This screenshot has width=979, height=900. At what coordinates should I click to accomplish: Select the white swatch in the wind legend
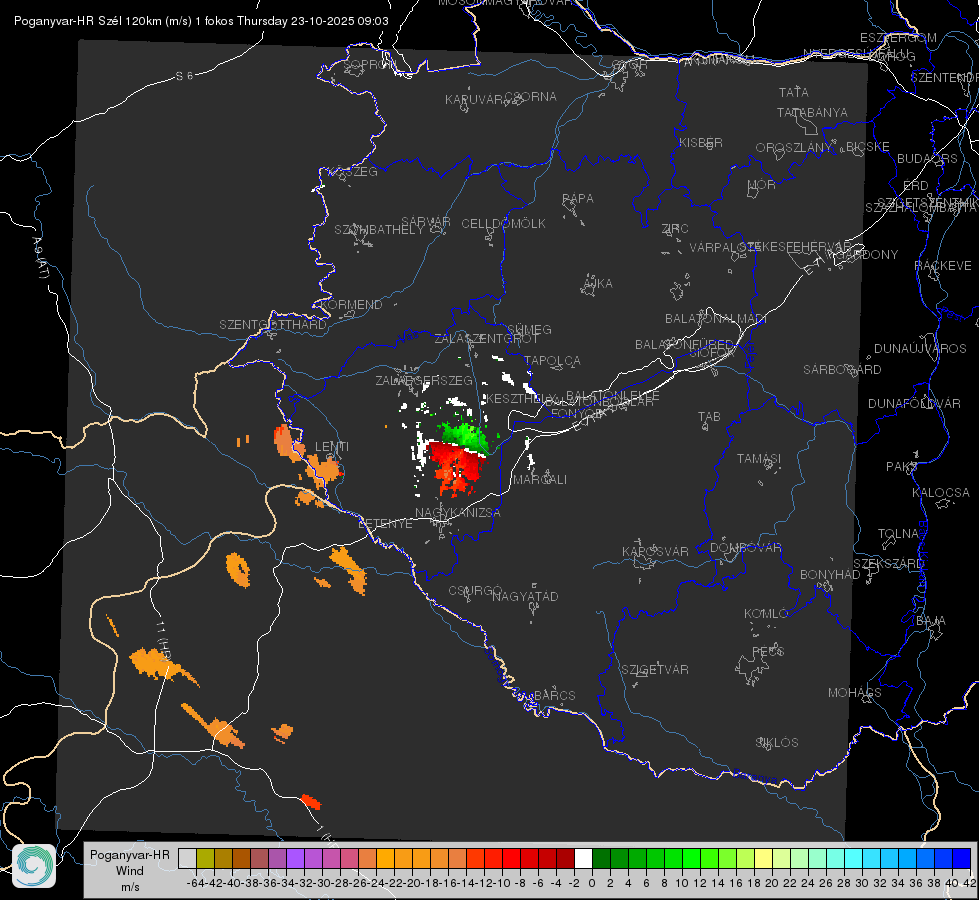pyautogui.click(x=583, y=858)
